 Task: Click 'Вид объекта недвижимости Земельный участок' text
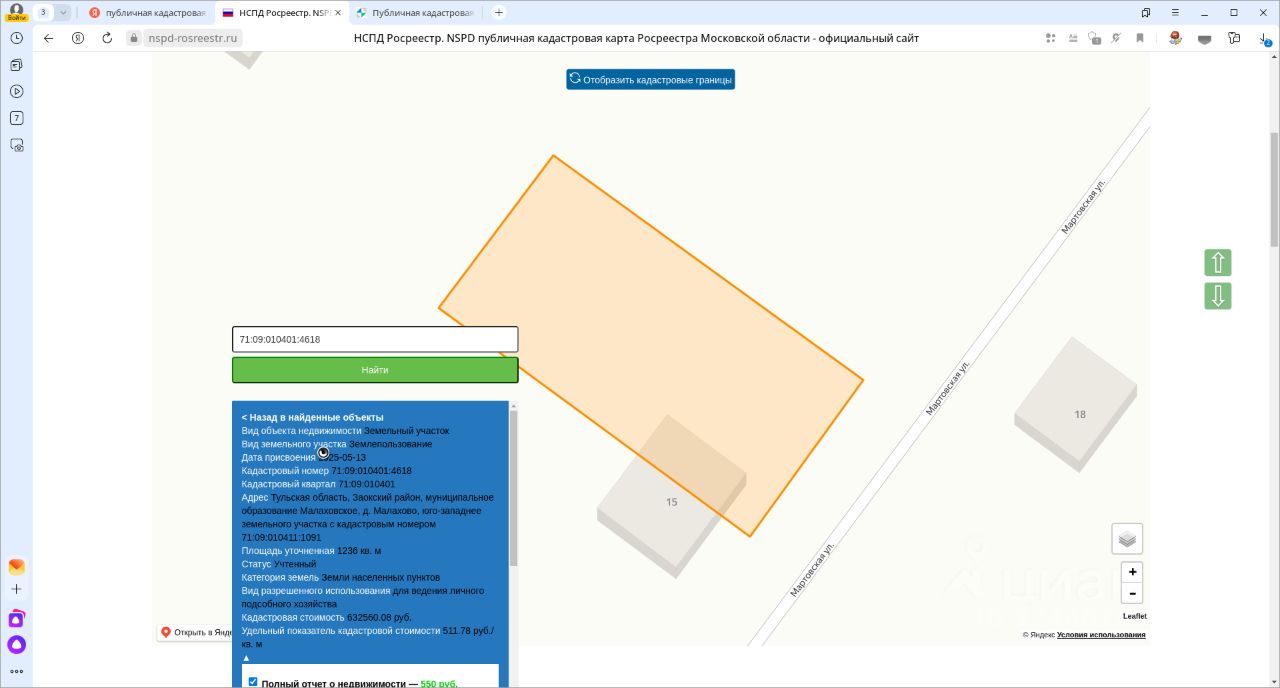tap(345, 430)
